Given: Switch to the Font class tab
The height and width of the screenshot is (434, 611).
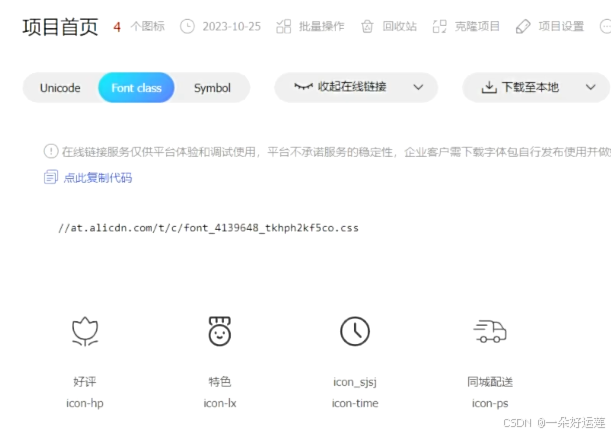Looking at the screenshot, I should coord(136,88).
